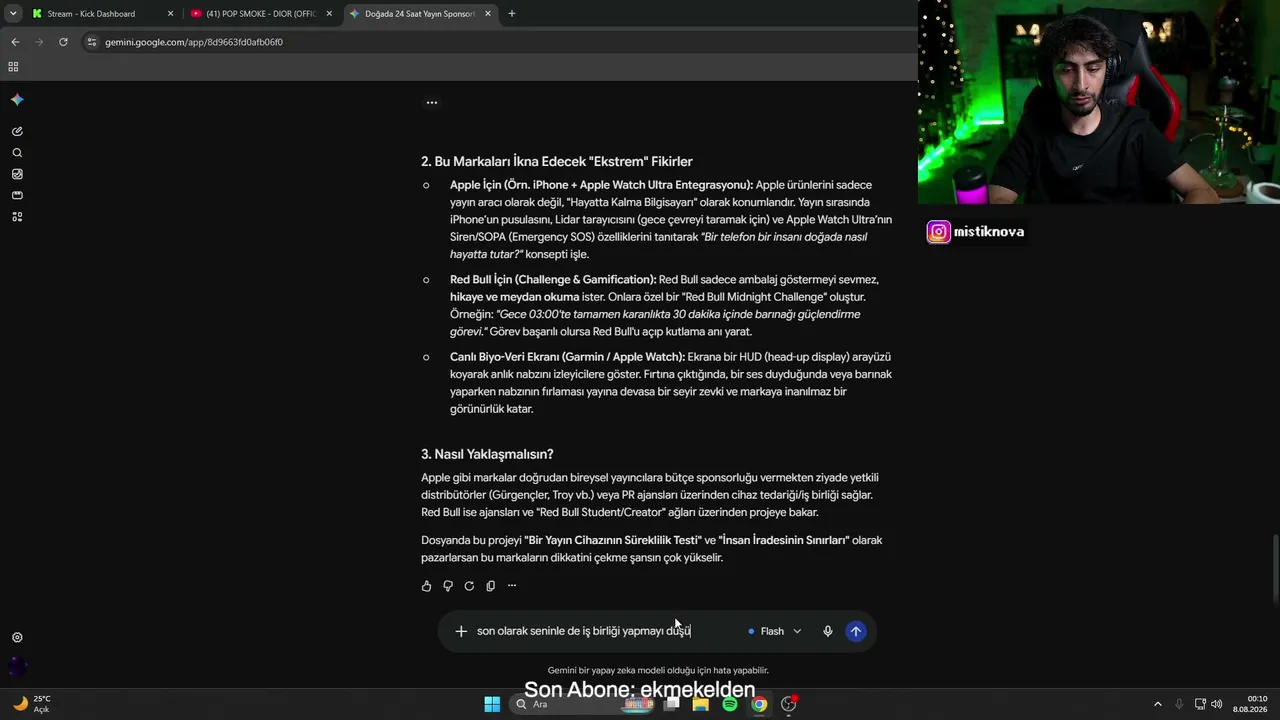Open the weather widget showing 25°C
The height and width of the screenshot is (720, 1280).
pos(32,704)
